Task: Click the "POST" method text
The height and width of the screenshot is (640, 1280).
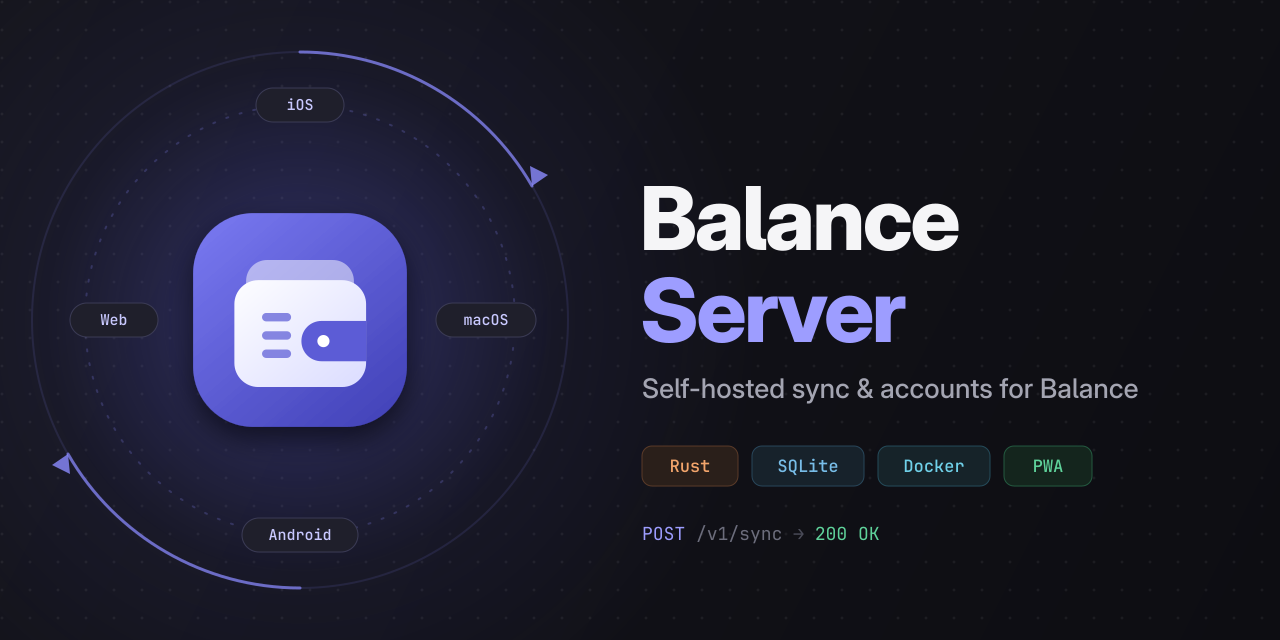Action: pos(664,534)
